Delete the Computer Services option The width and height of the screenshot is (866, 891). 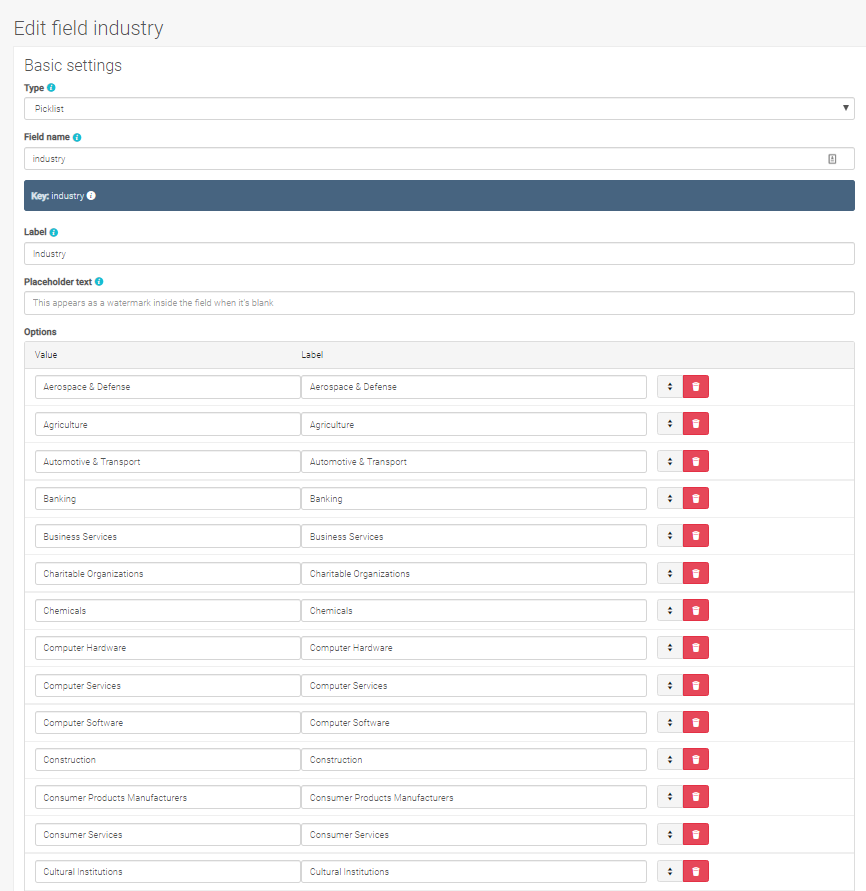pos(696,685)
